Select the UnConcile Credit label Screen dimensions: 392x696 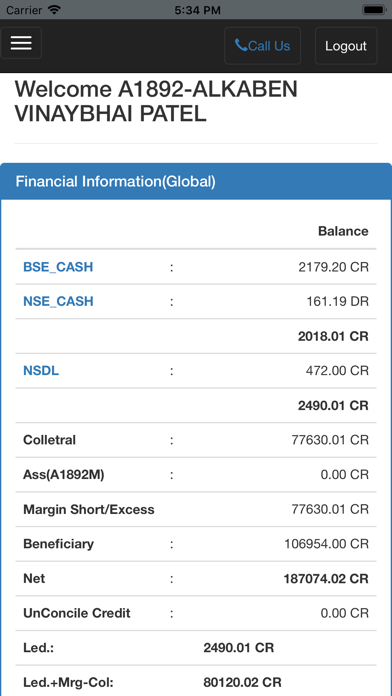coord(77,613)
